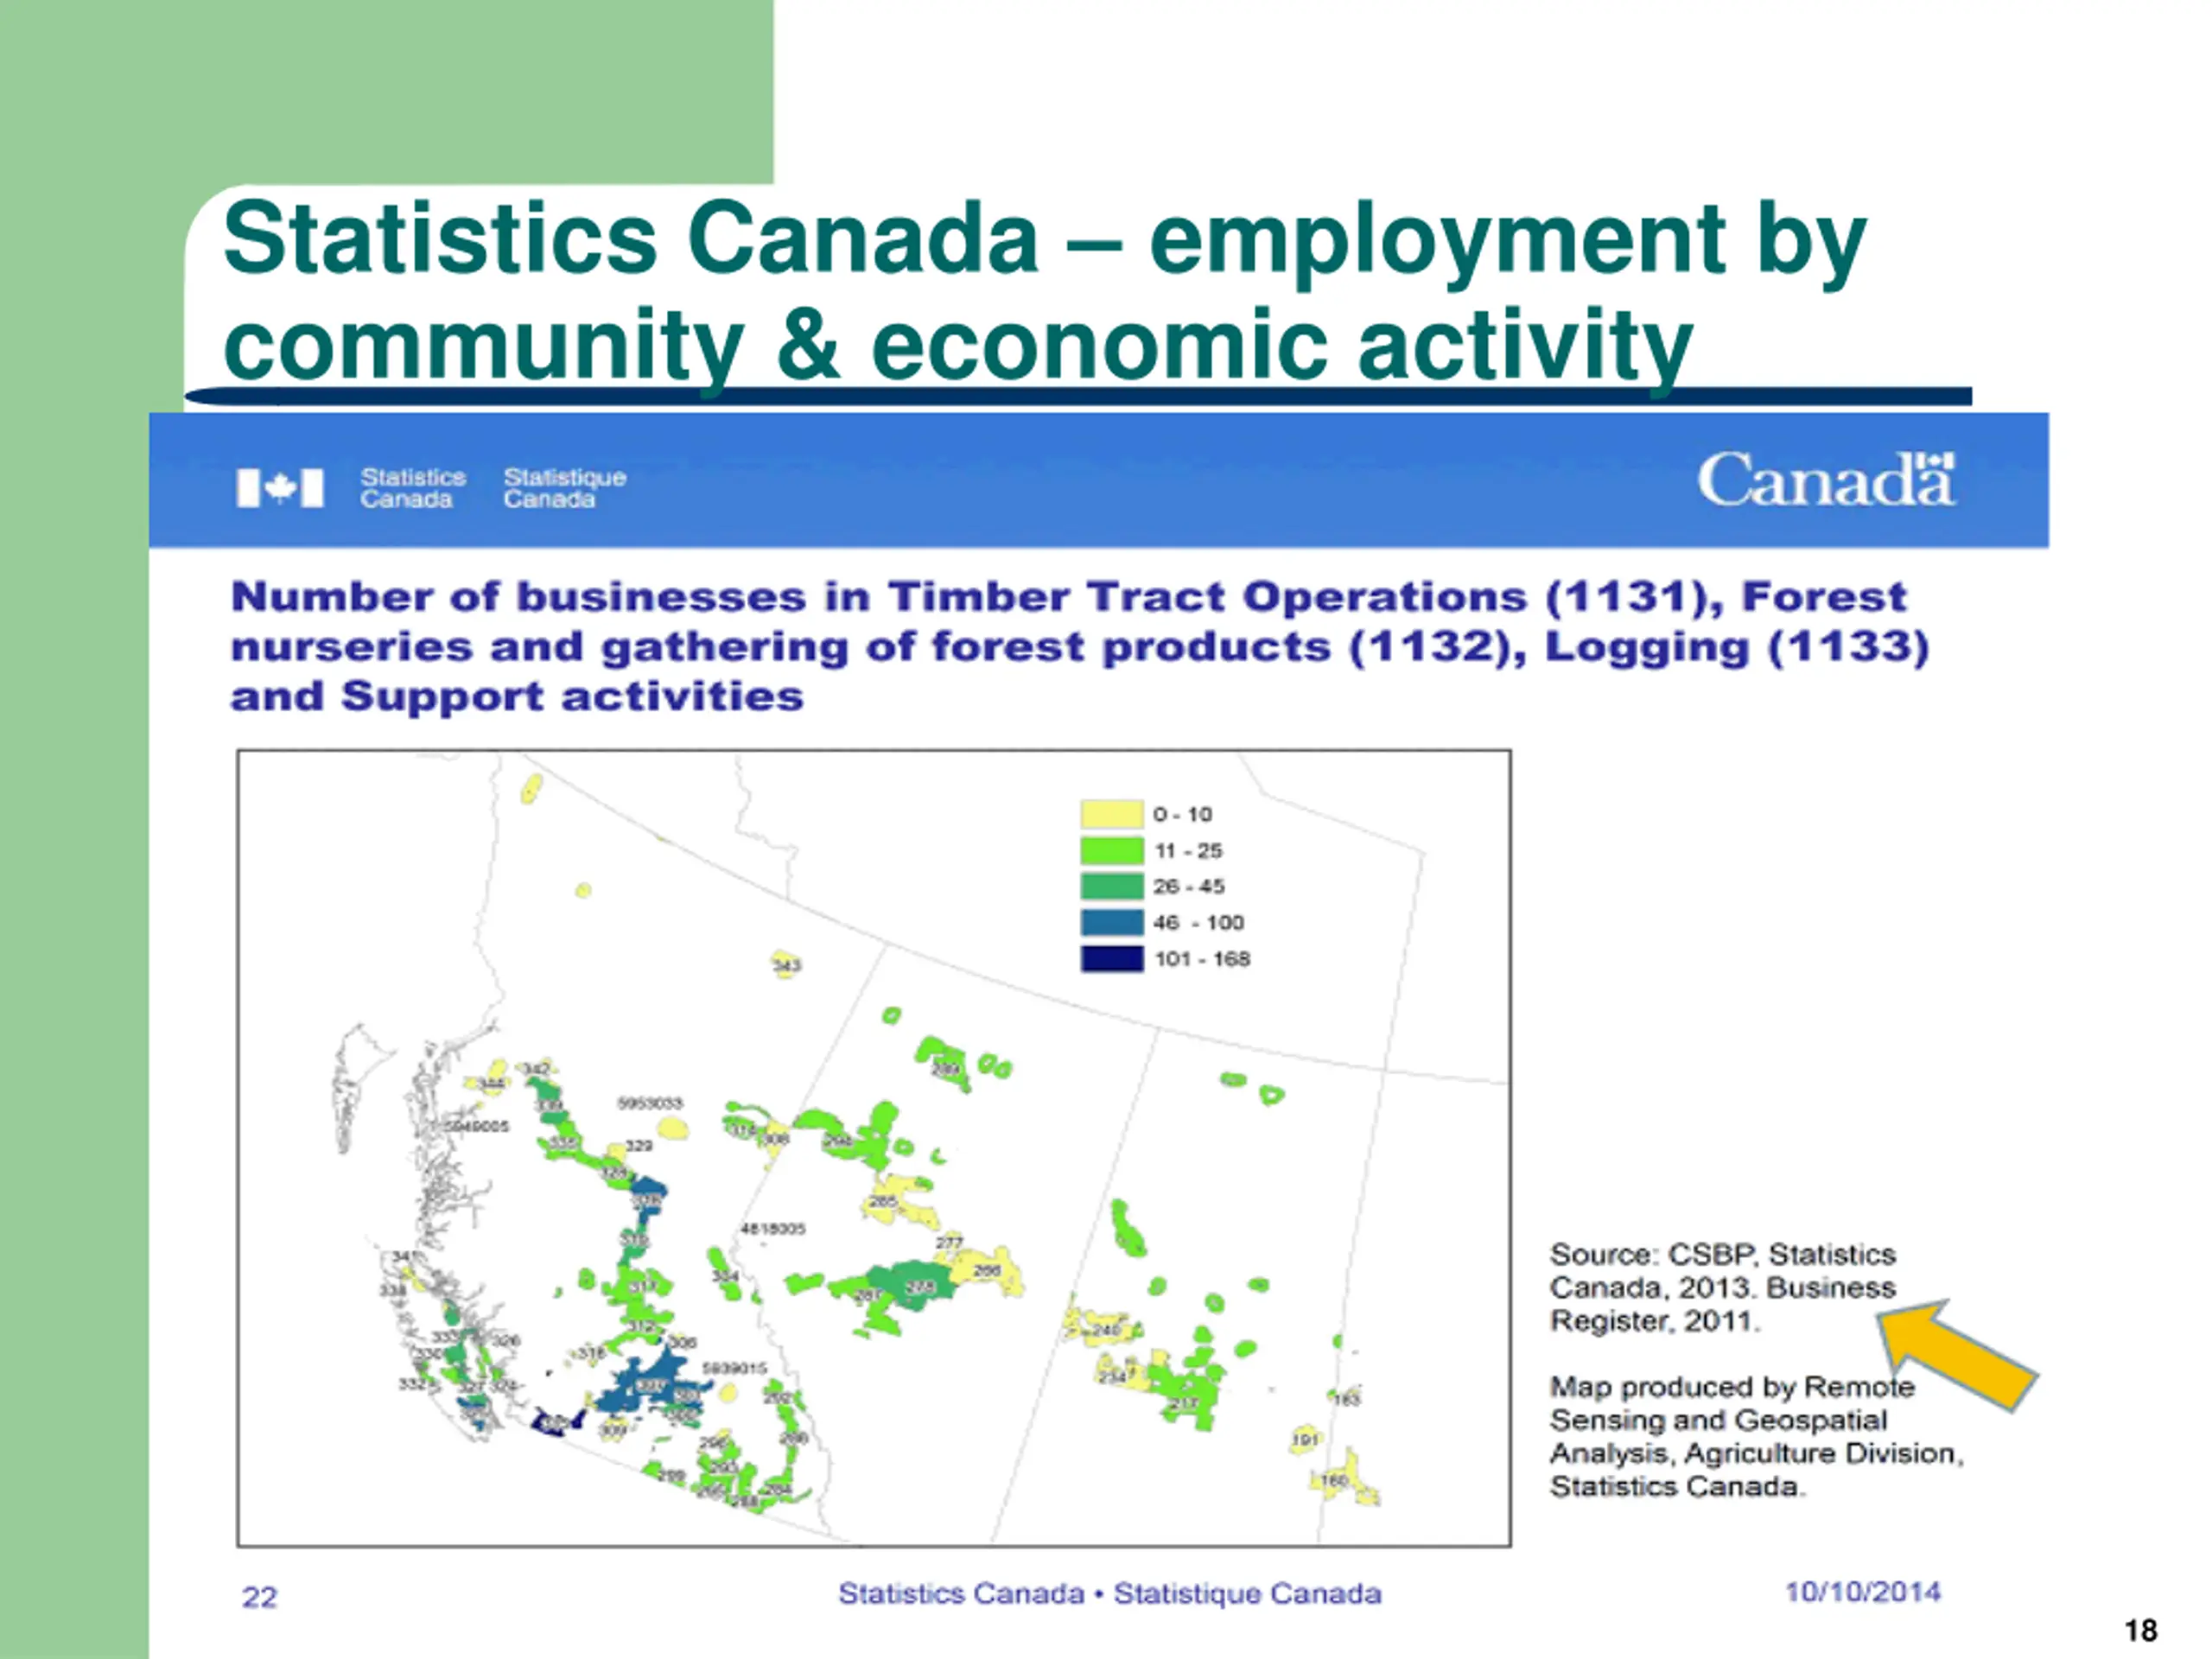Click the green map region labeled '284'
The height and width of the screenshot is (1659, 2212).
[778, 1489]
